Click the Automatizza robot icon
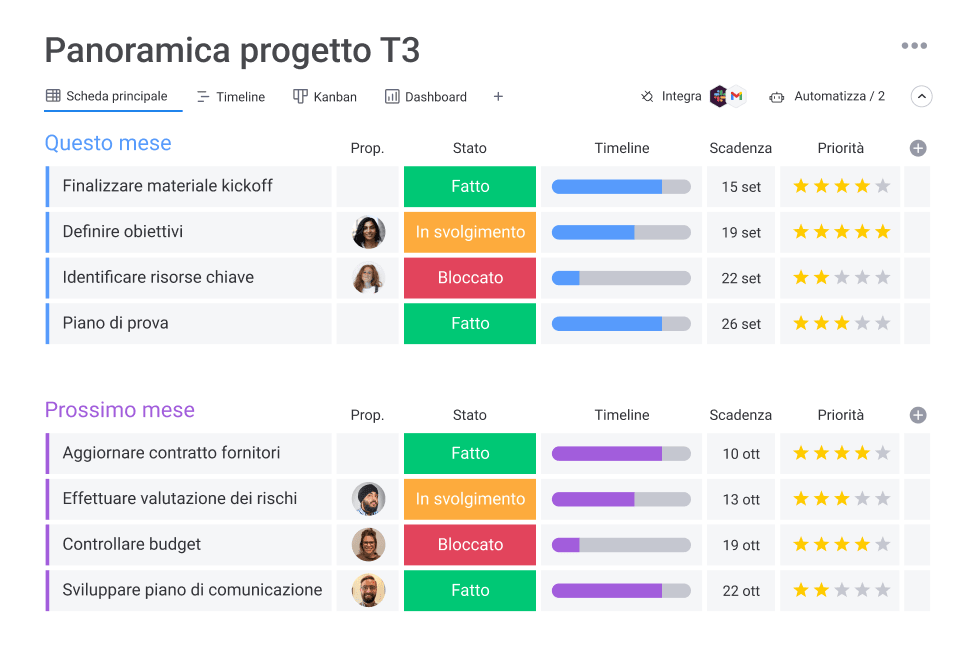Viewport: 973px width, 656px height. pyautogui.click(x=777, y=96)
